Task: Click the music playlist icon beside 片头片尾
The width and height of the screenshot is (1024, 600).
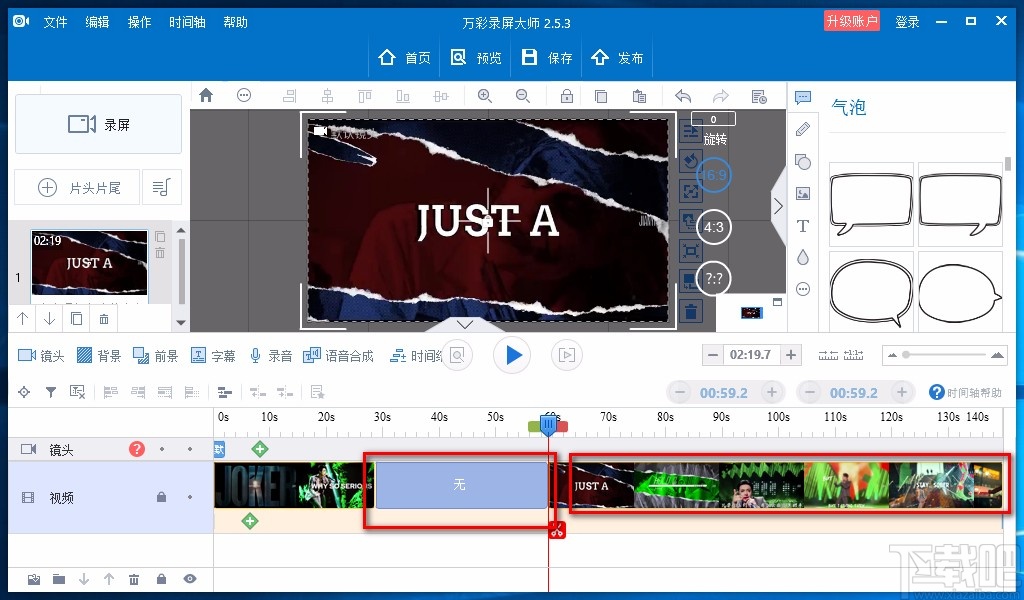Action: tap(161, 187)
